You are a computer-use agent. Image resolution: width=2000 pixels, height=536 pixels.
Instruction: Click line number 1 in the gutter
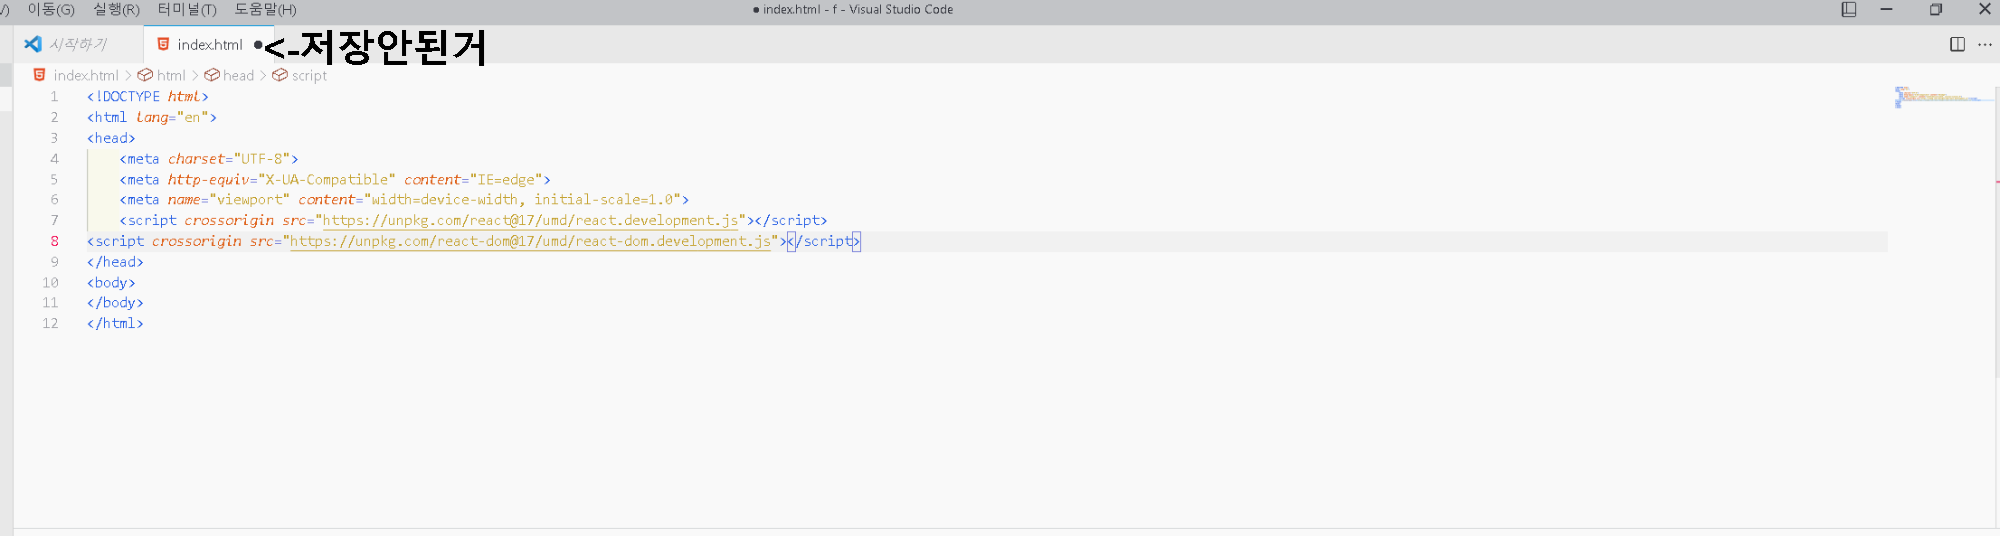[54, 96]
